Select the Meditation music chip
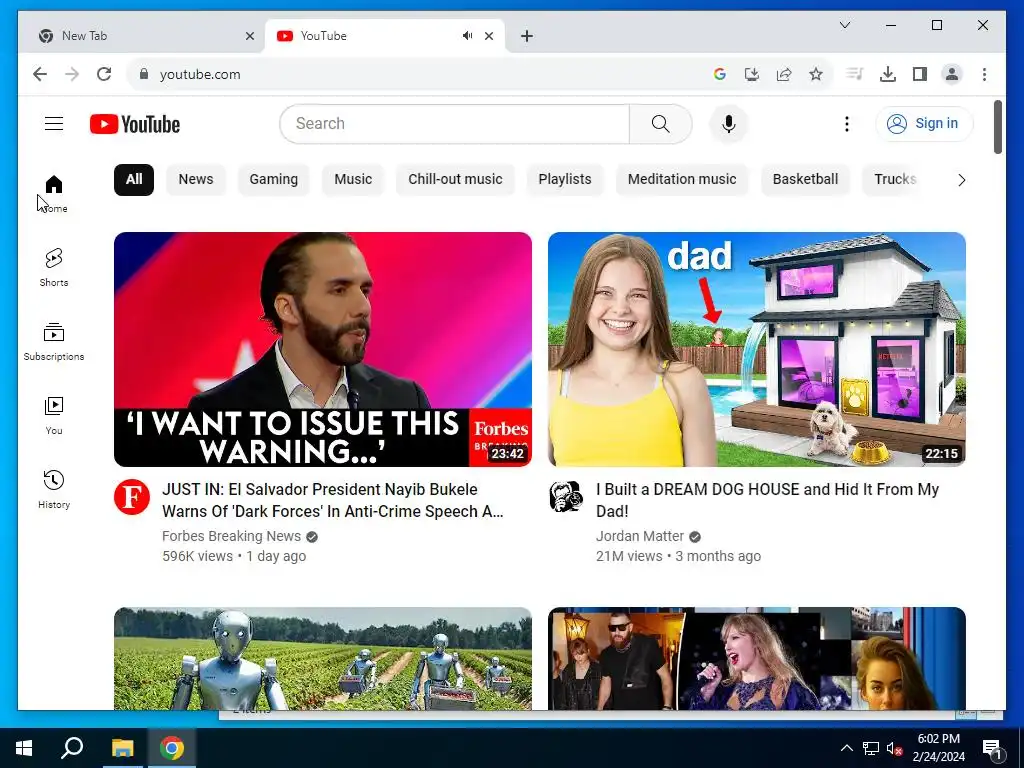This screenshot has width=1024, height=768. 682,180
